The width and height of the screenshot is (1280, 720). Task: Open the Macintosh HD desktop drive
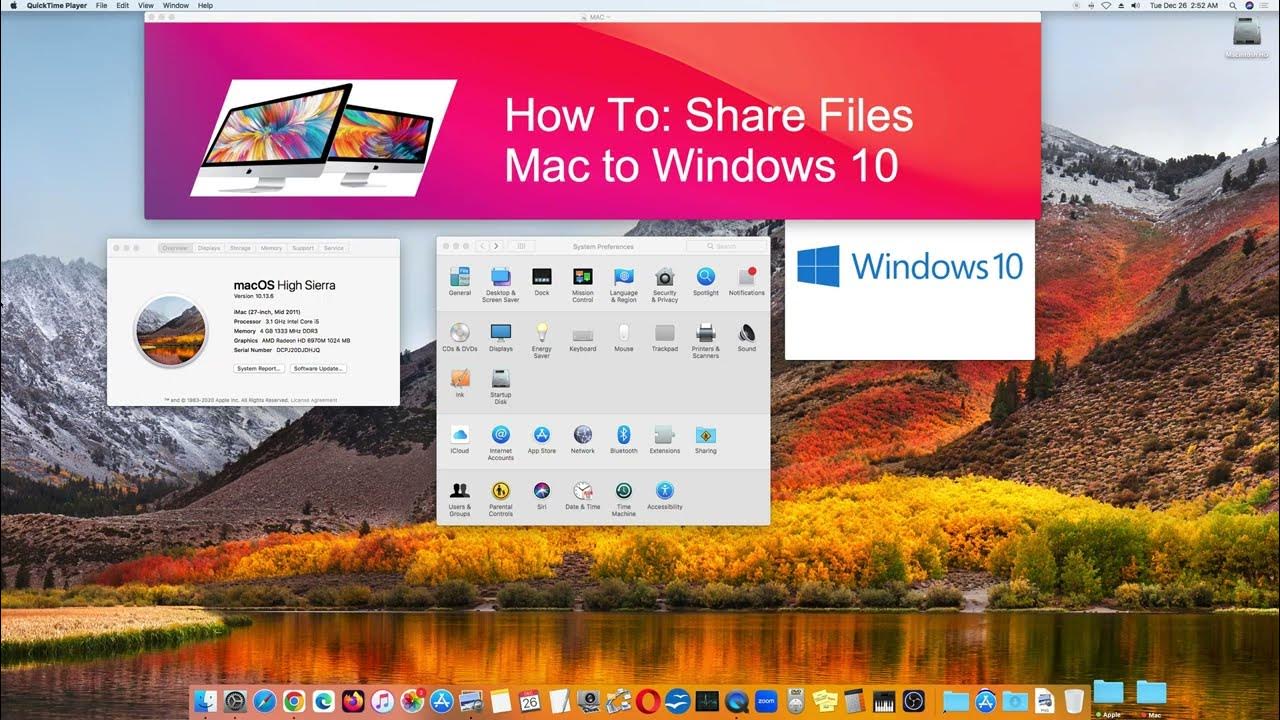click(x=1246, y=38)
